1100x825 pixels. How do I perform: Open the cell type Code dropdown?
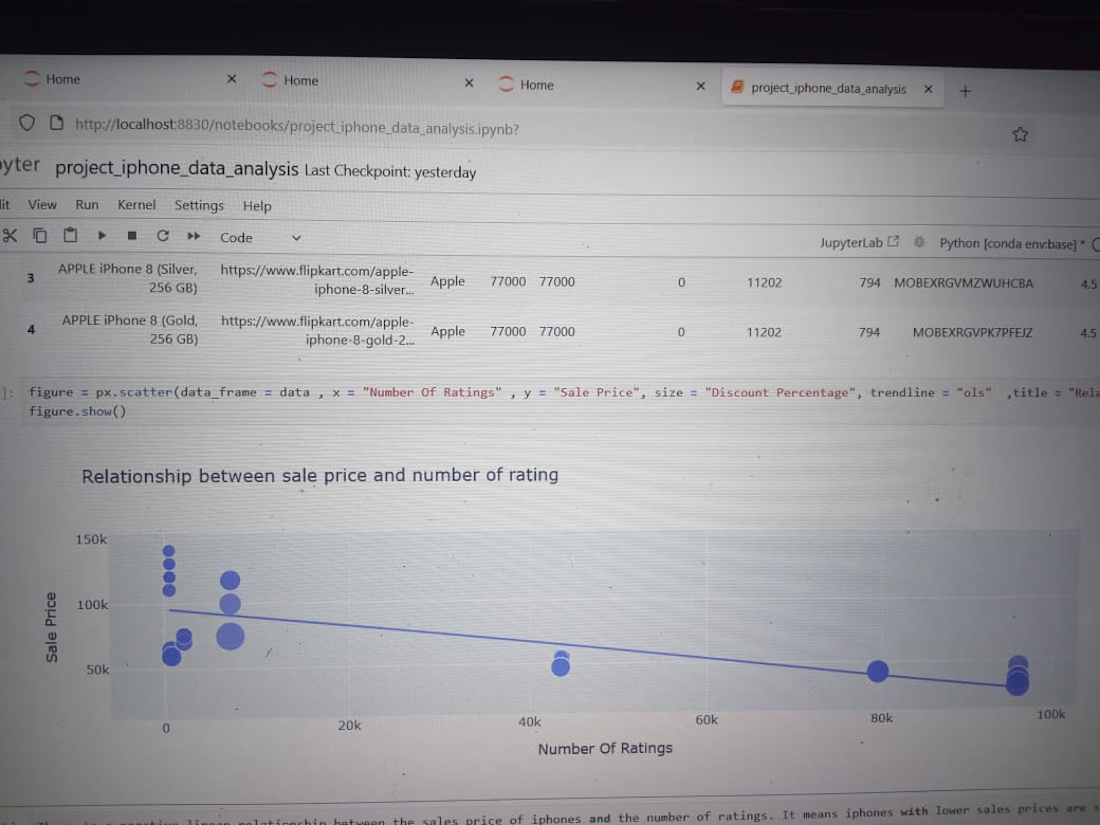[260, 238]
